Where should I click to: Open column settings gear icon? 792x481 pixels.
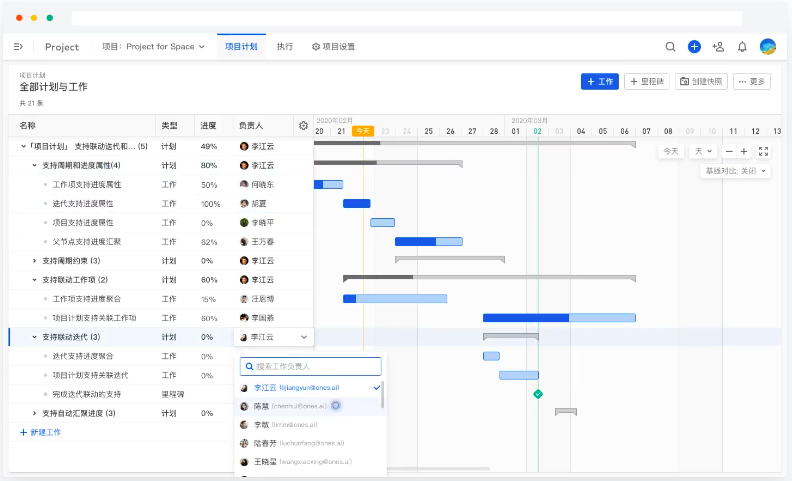point(303,126)
